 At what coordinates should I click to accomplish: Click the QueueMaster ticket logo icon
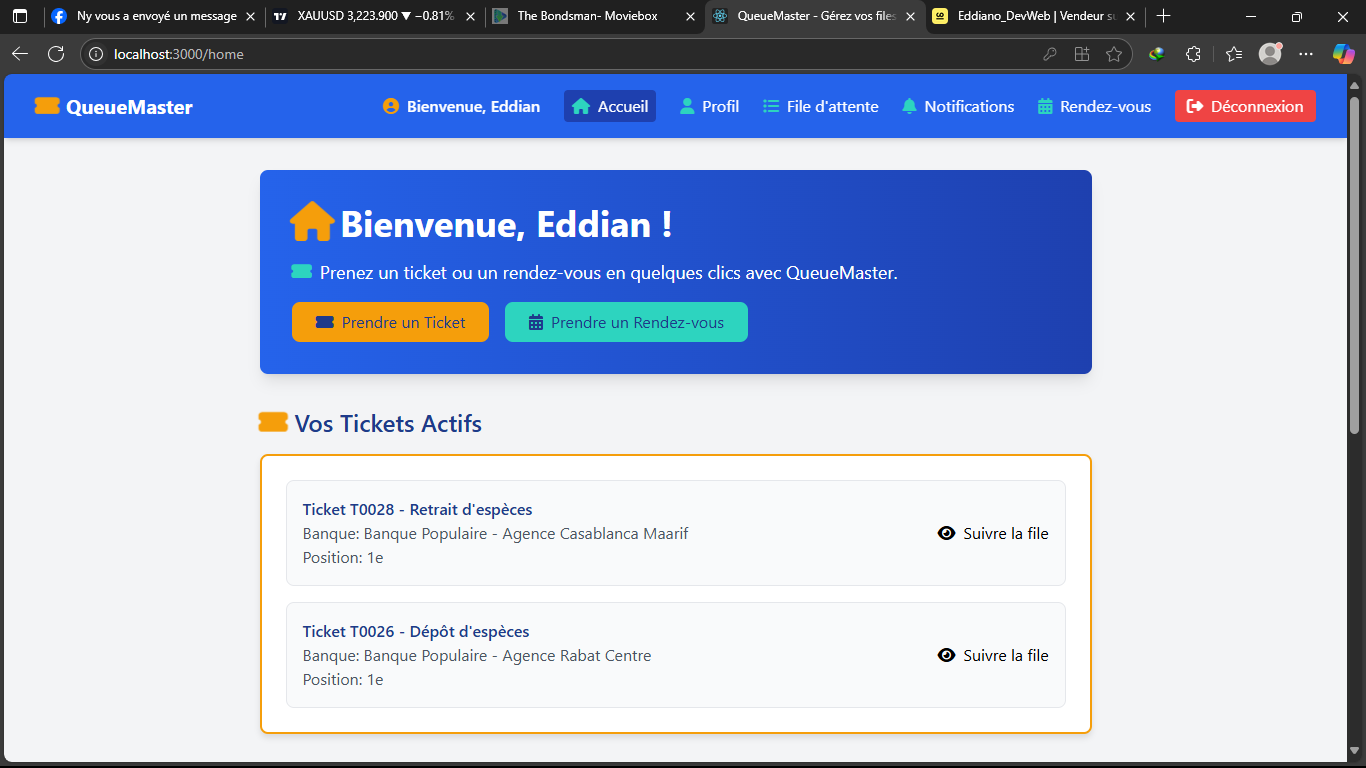[47, 106]
